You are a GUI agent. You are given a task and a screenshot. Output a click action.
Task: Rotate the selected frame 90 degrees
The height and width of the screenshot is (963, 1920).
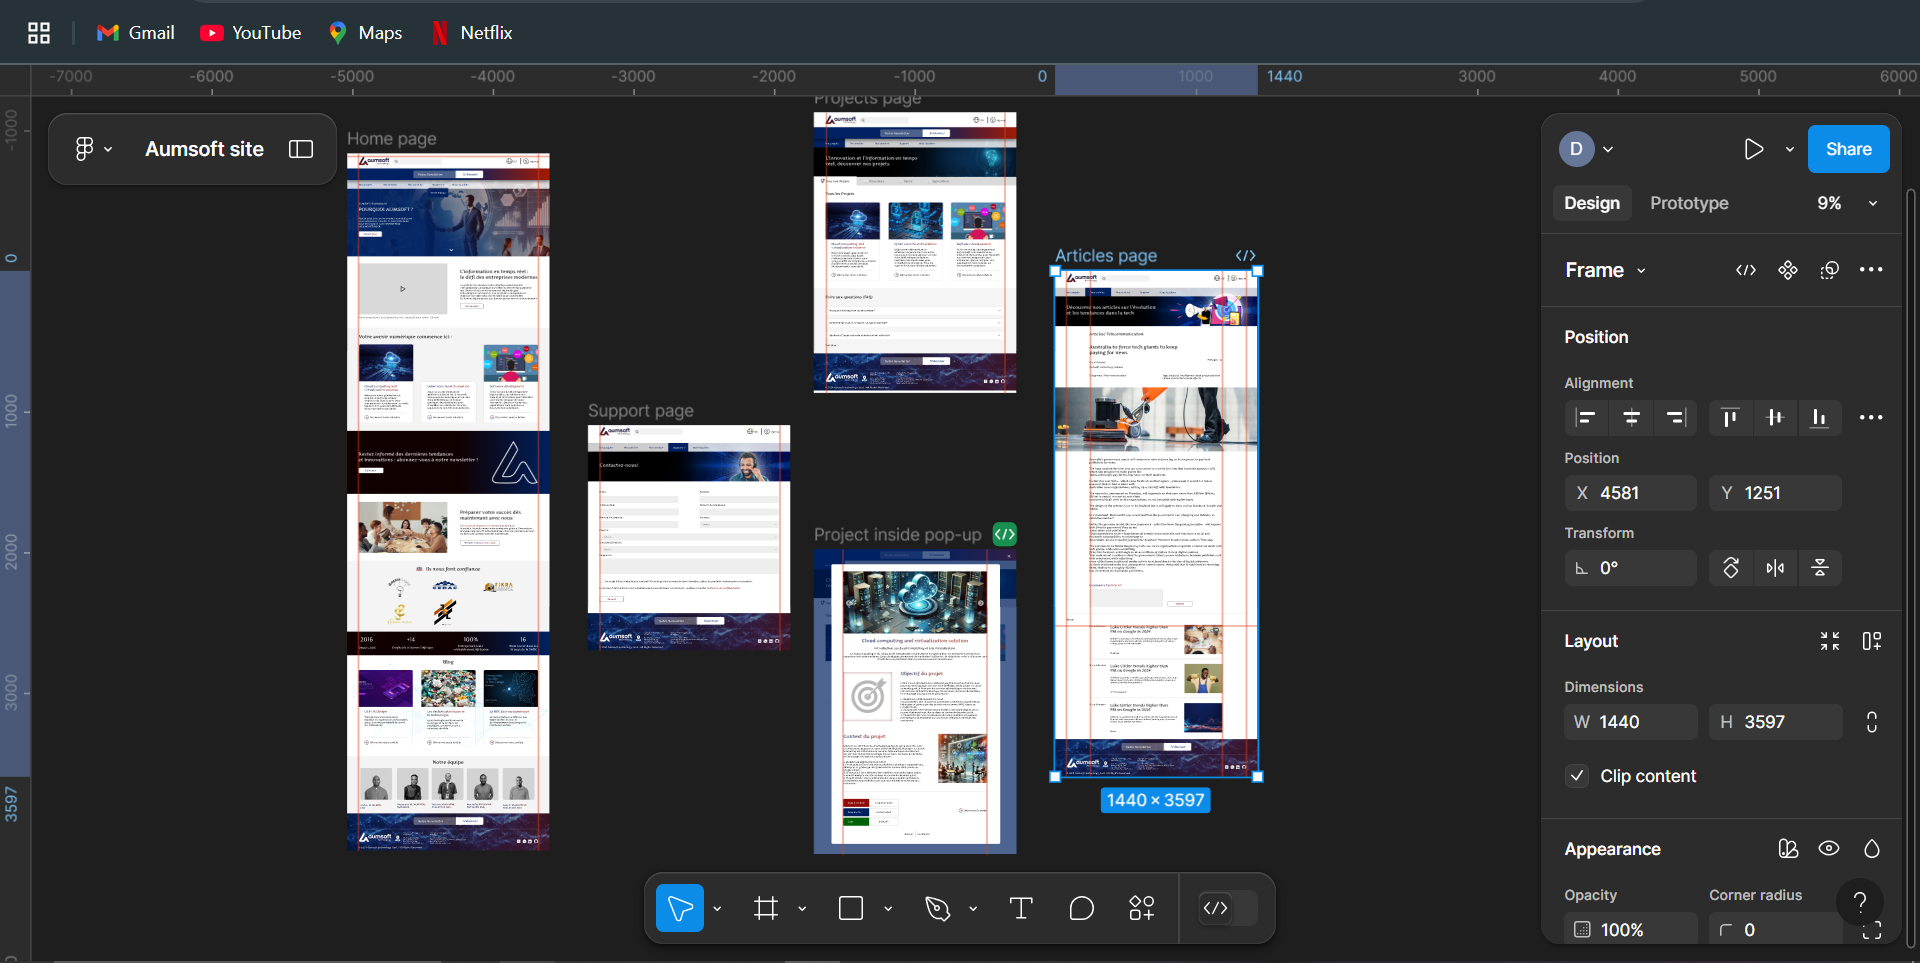pos(1731,568)
